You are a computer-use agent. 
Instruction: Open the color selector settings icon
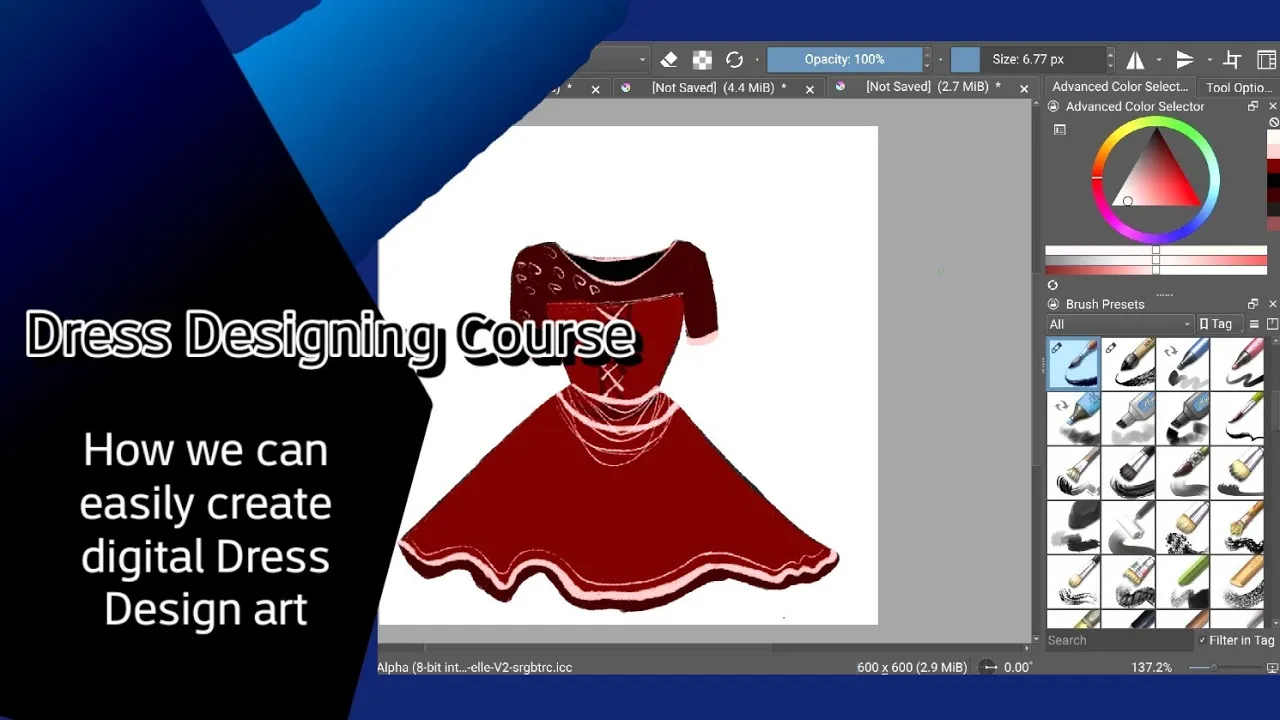[1060, 130]
